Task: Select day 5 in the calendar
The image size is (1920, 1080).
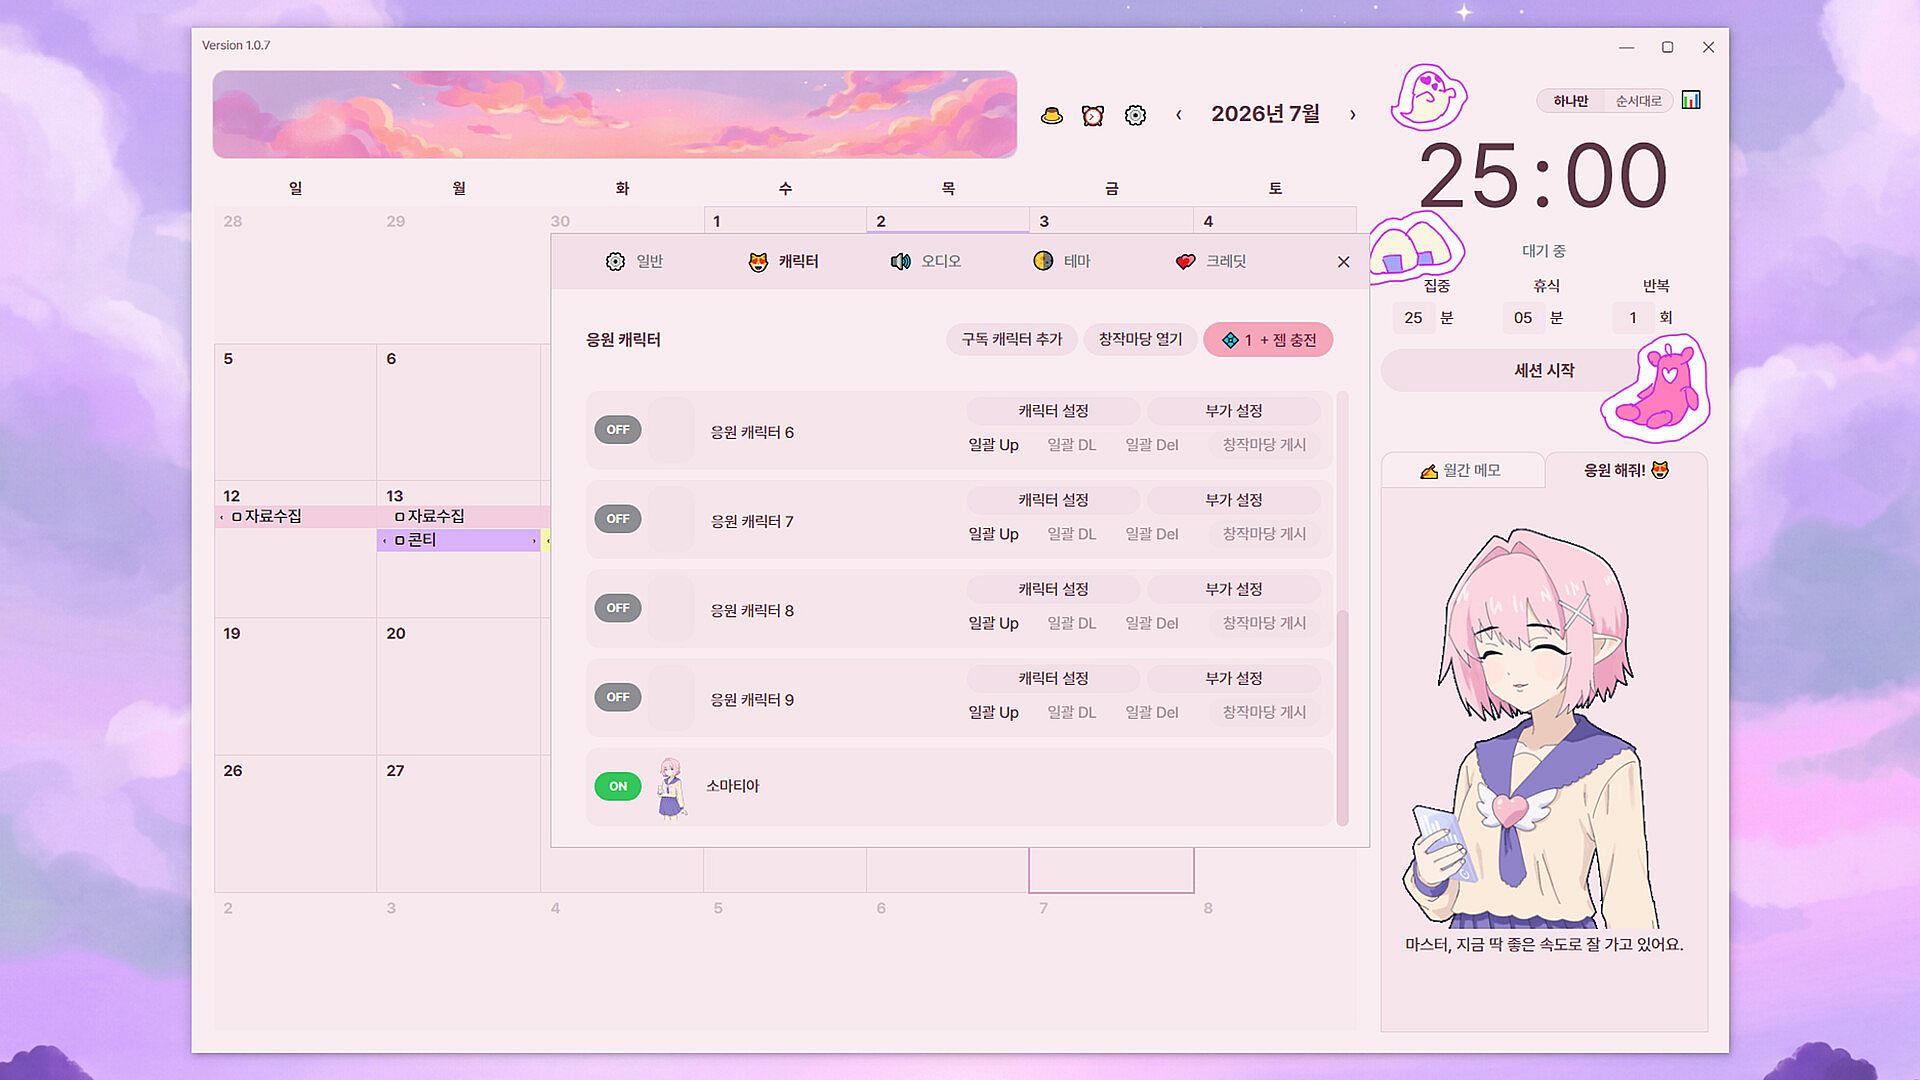Action: tap(295, 412)
